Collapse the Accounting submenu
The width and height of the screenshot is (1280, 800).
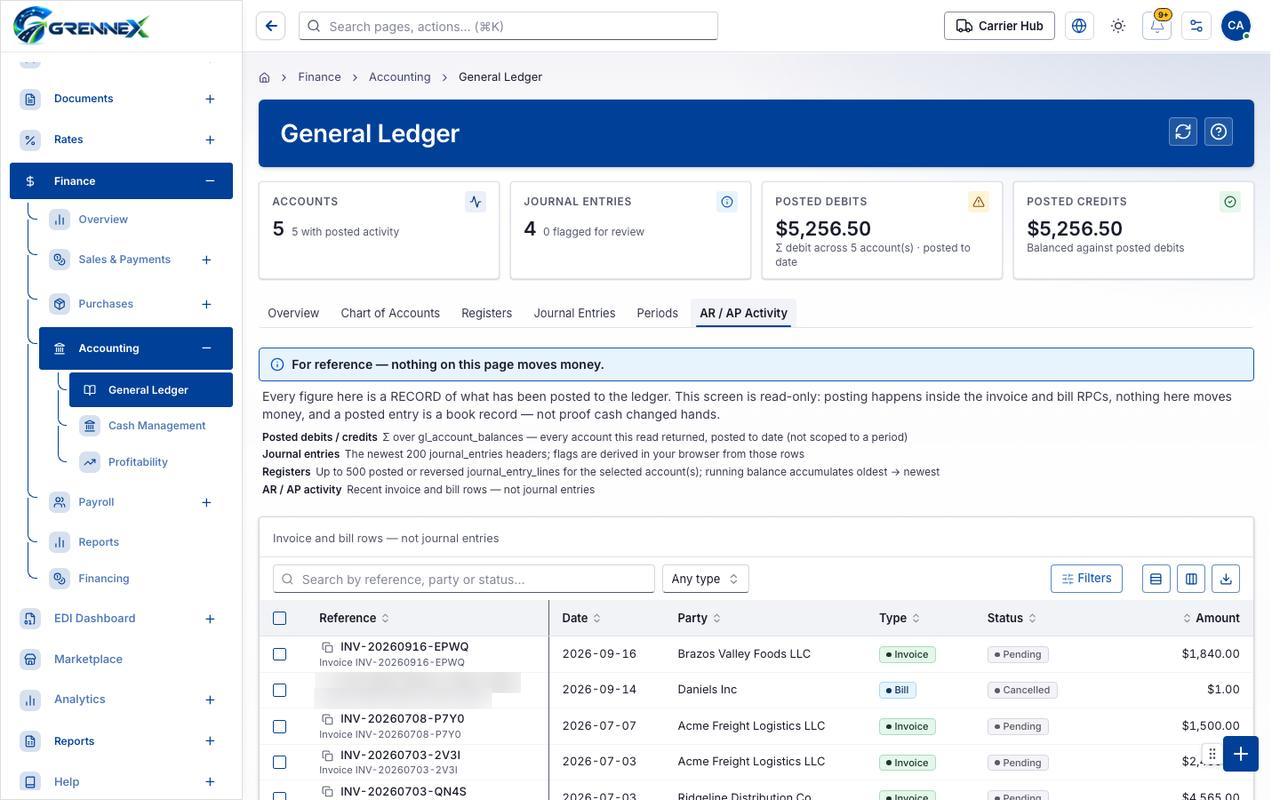(206, 348)
